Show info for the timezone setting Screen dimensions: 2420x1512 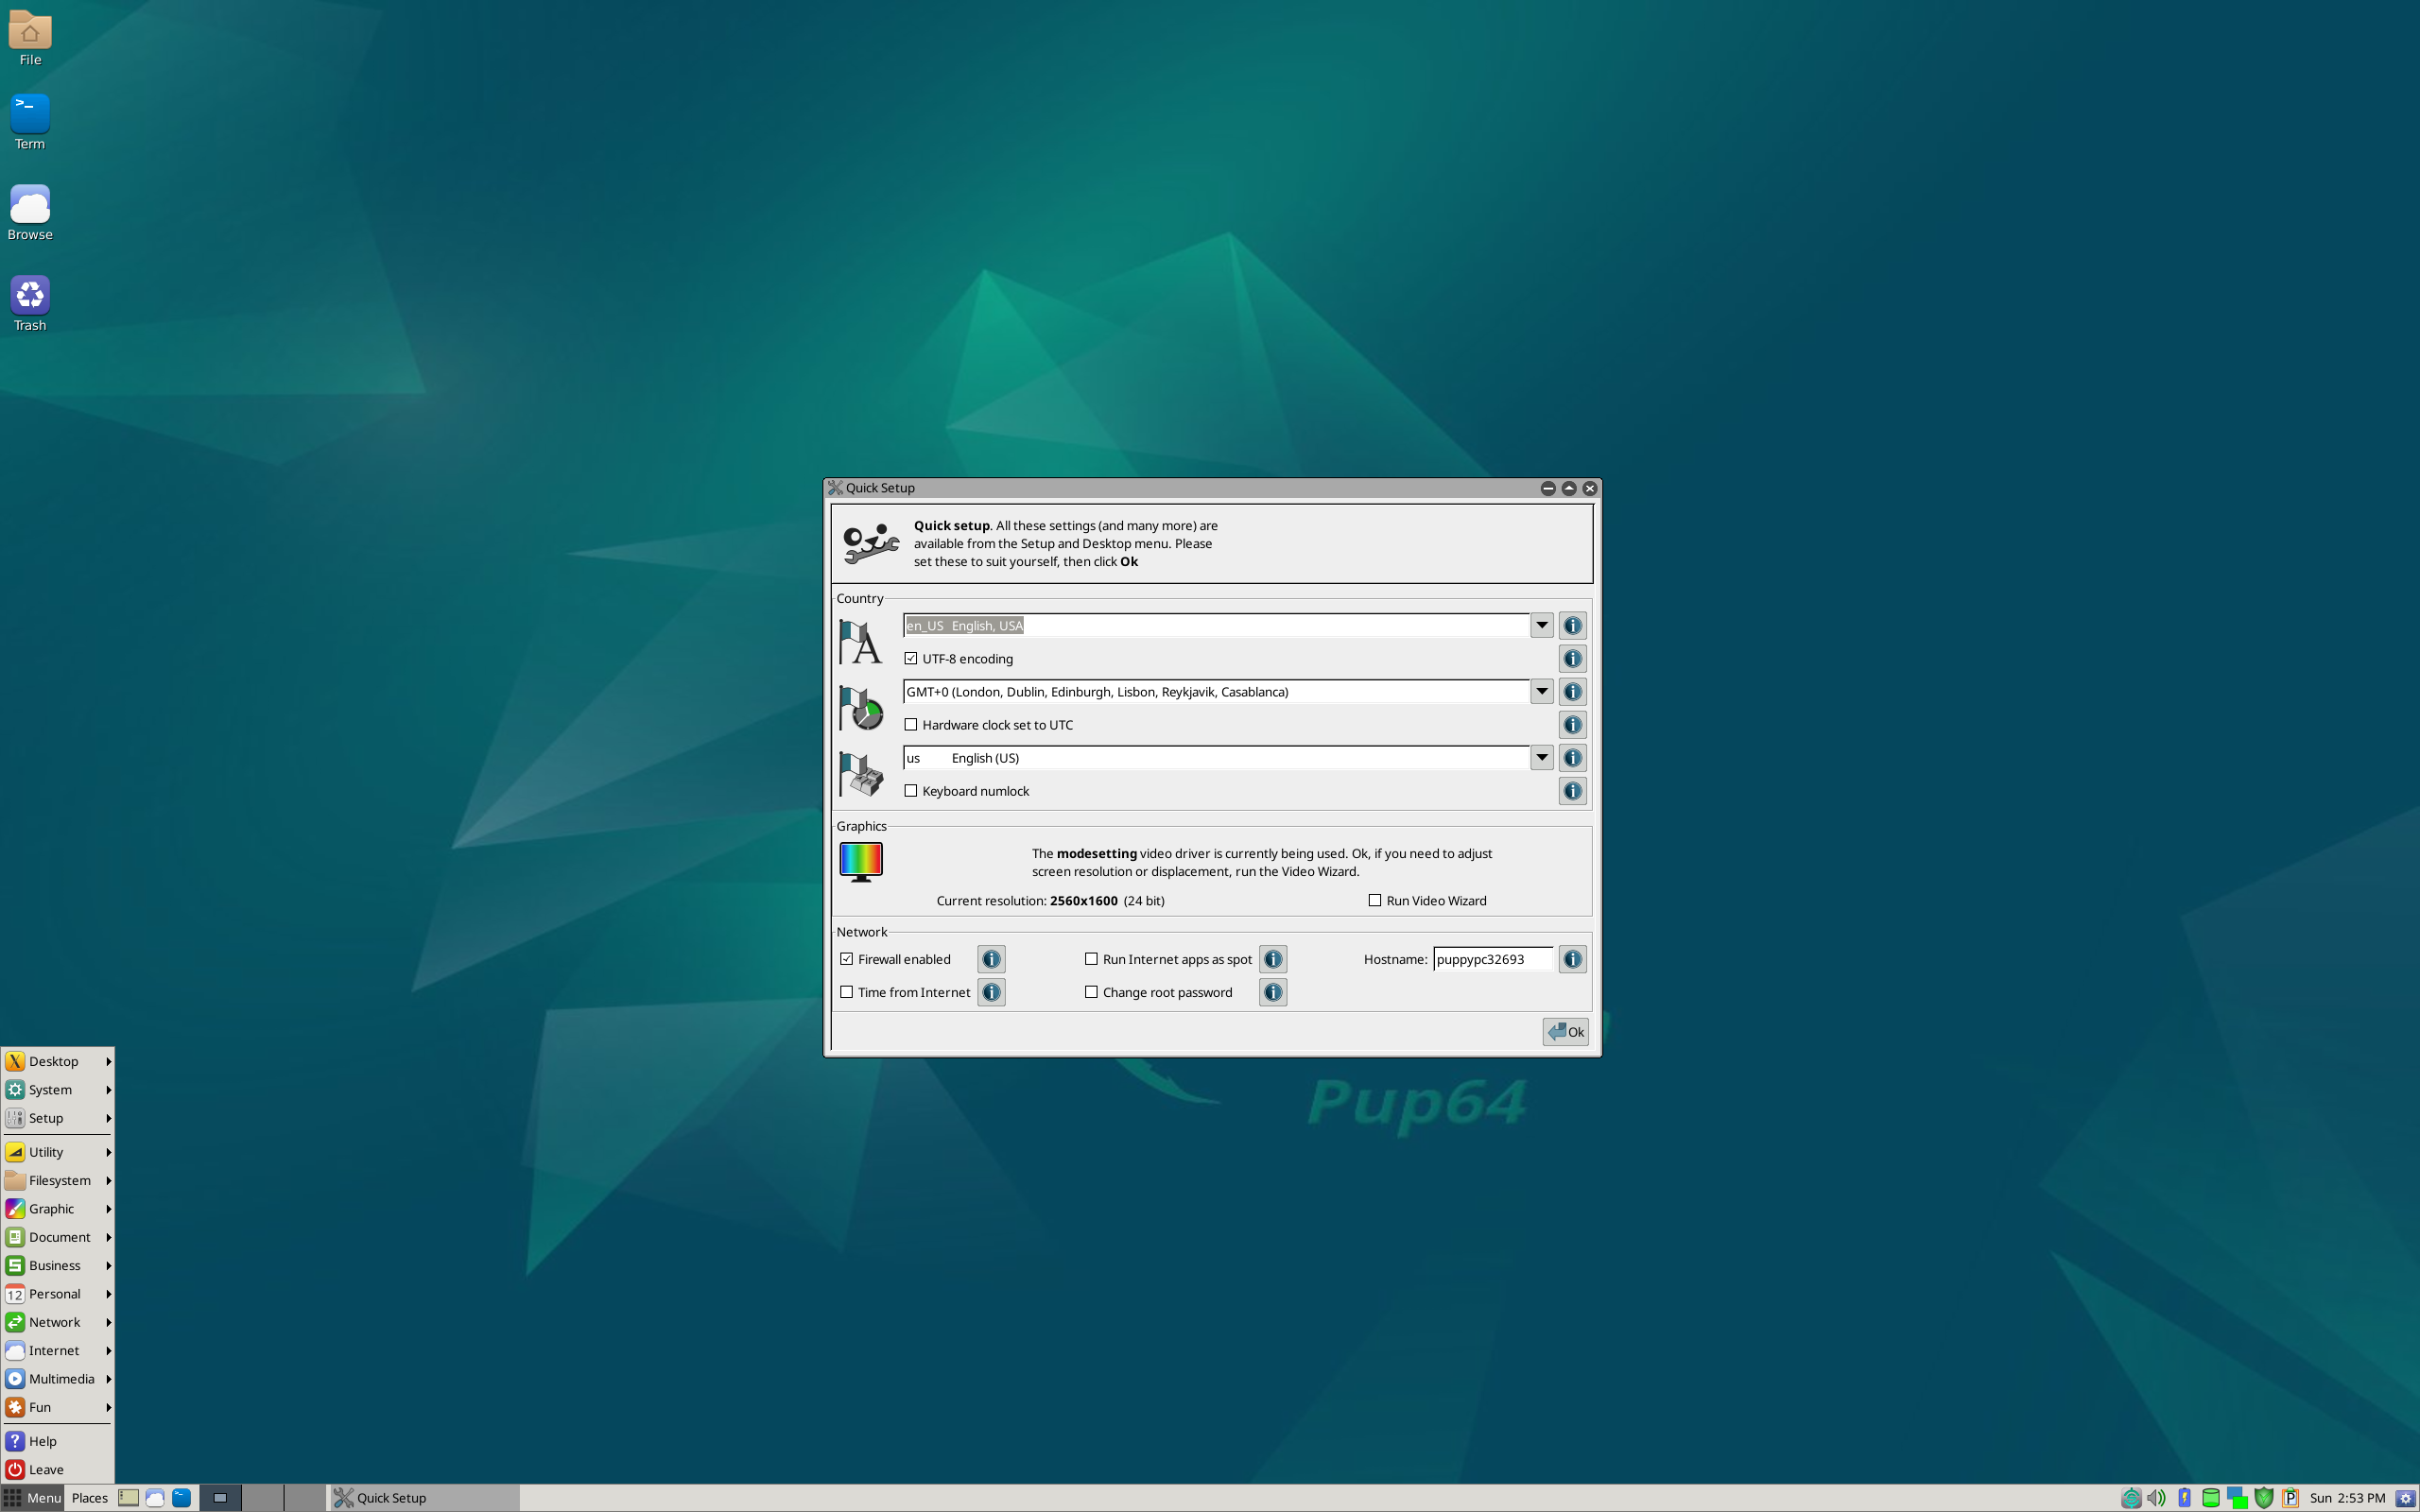pyautogui.click(x=1572, y=691)
